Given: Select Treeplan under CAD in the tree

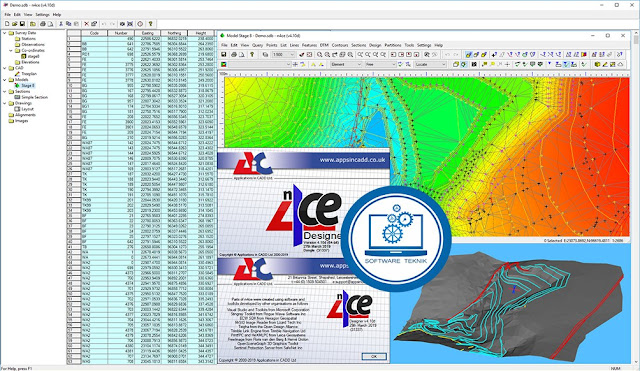Looking at the screenshot, I should 29,74.
